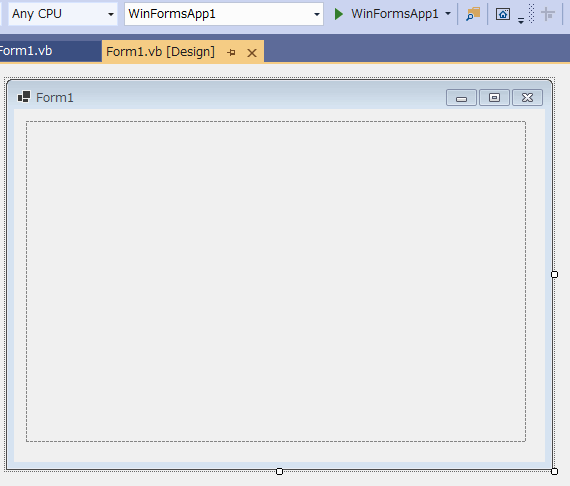Viewport: 570px width, 486px height.
Task: Click the WinFormsApp1 start button label
Action: tap(394, 14)
